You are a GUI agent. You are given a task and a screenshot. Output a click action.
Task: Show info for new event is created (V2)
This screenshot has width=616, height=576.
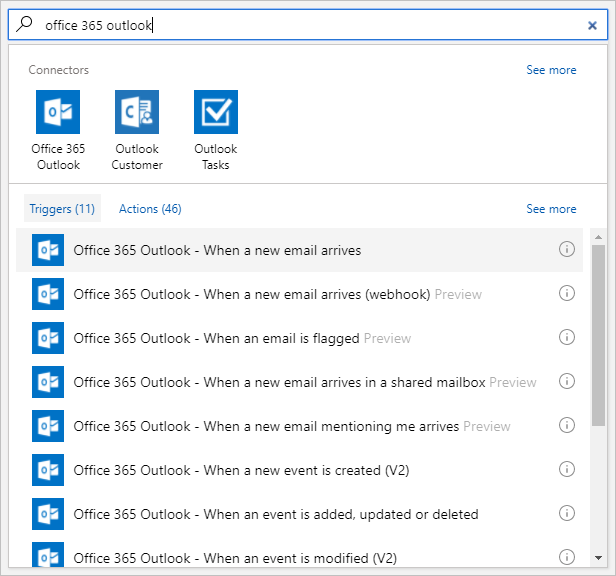(566, 469)
